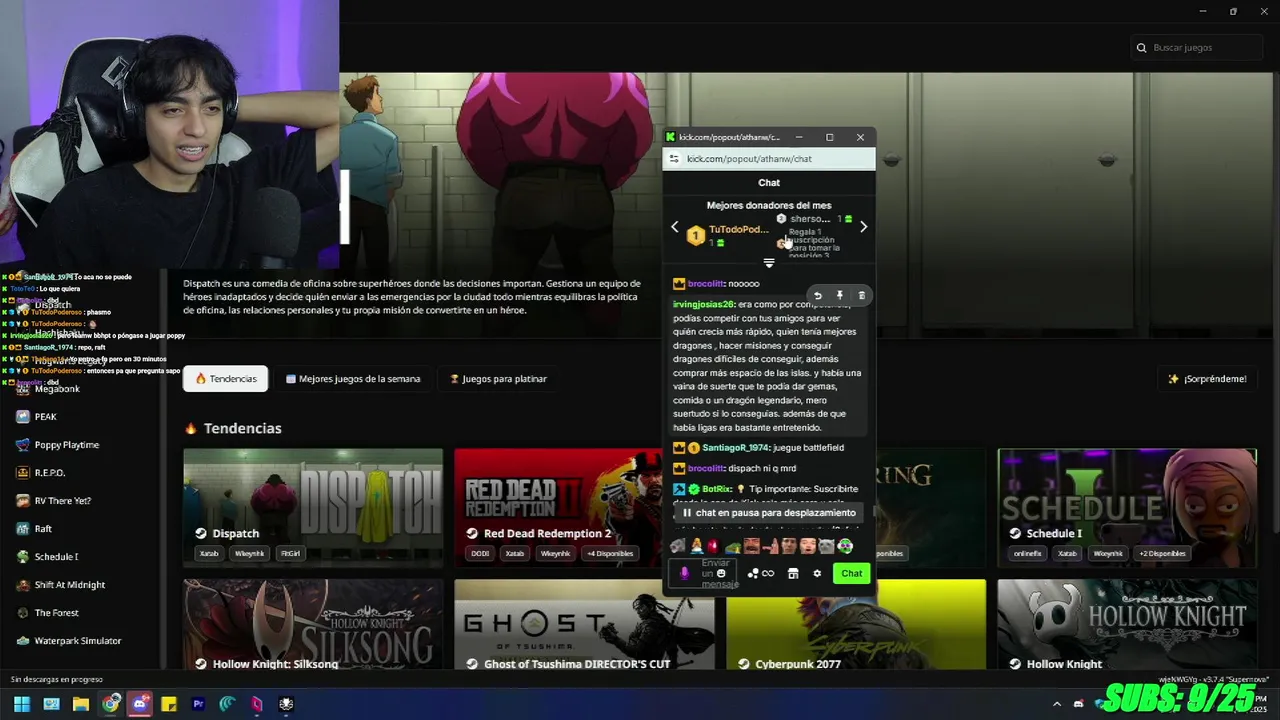Expand +4 Disponibles under Red Dead Redemption 2
This screenshot has height=720, width=1280.
coord(610,553)
